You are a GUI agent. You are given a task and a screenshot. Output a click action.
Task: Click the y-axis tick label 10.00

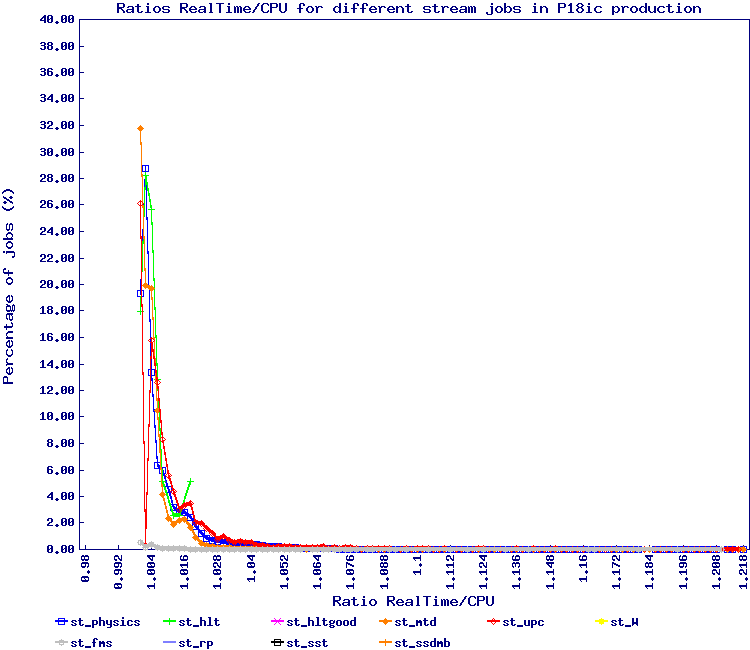click(57, 417)
